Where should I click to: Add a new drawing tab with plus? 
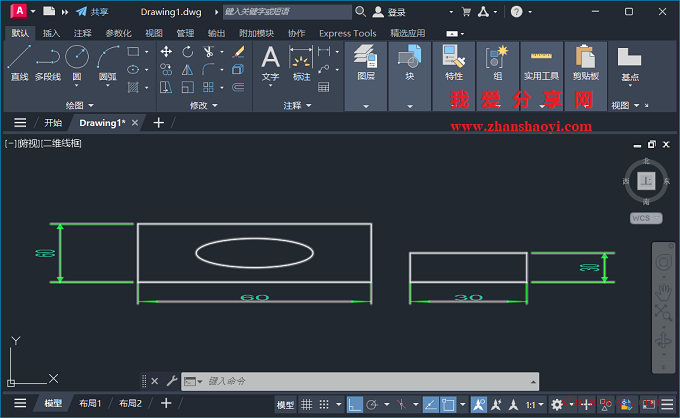[x=159, y=123]
